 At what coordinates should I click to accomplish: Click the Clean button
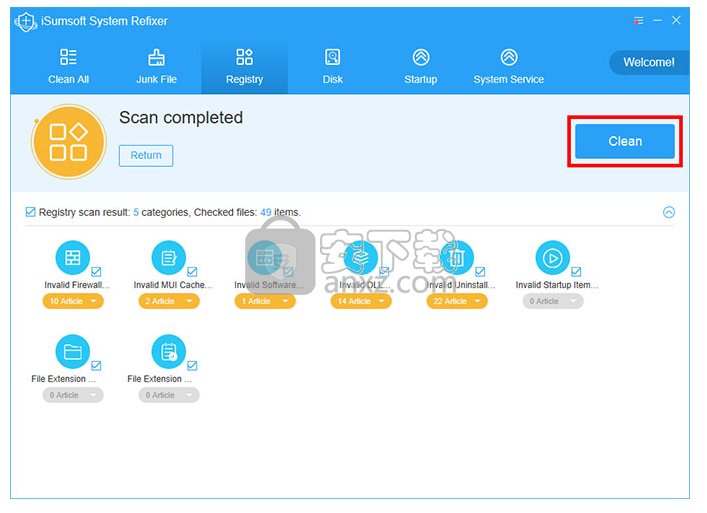click(625, 141)
